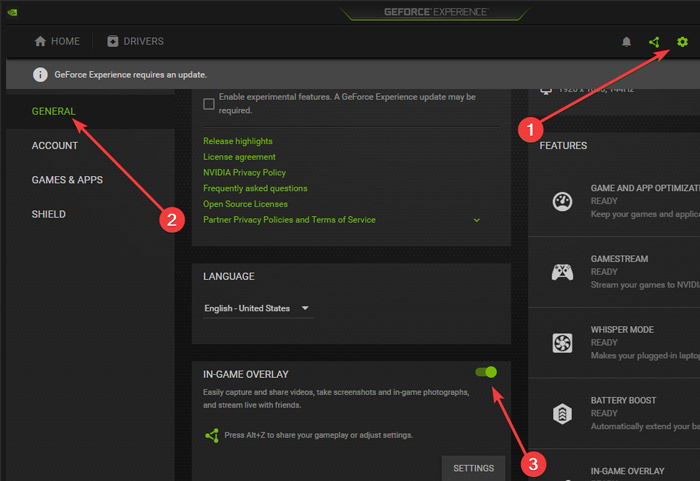Click the Game and App Optimization gauge icon

(562, 201)
